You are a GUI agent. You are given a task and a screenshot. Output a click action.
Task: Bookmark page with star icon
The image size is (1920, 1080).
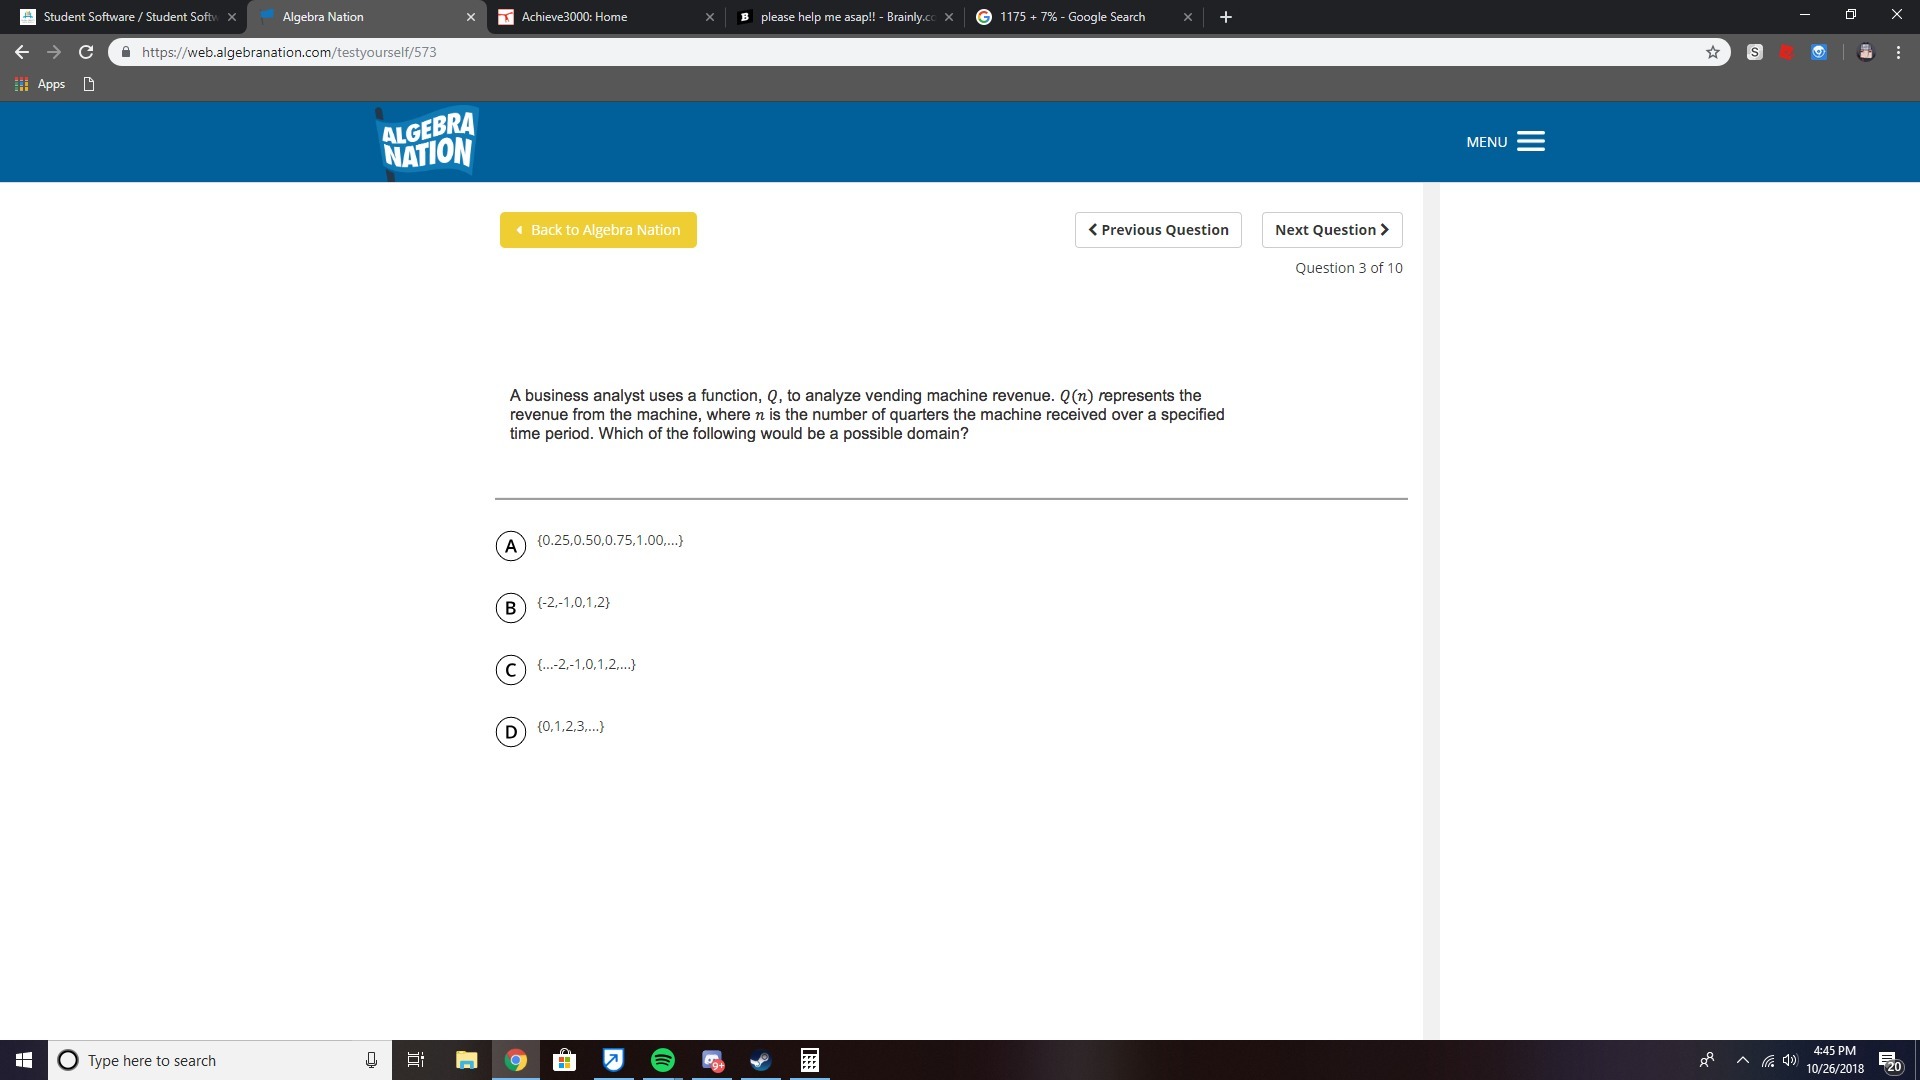pos(1713,52)
